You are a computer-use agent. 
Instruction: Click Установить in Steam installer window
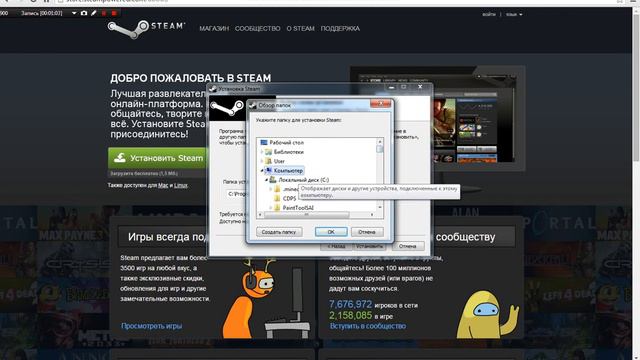point(369,247)
